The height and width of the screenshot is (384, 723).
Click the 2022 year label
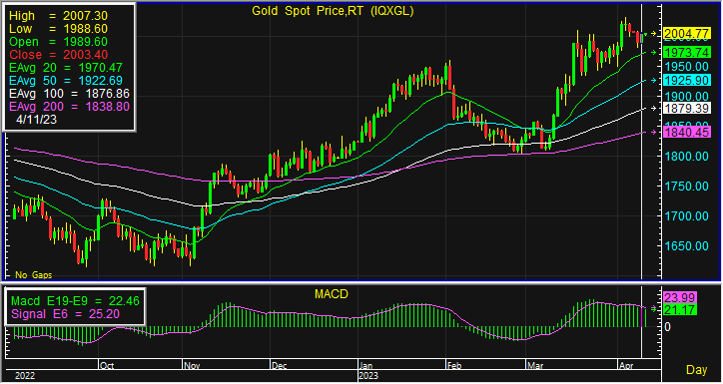pos(24,376)
